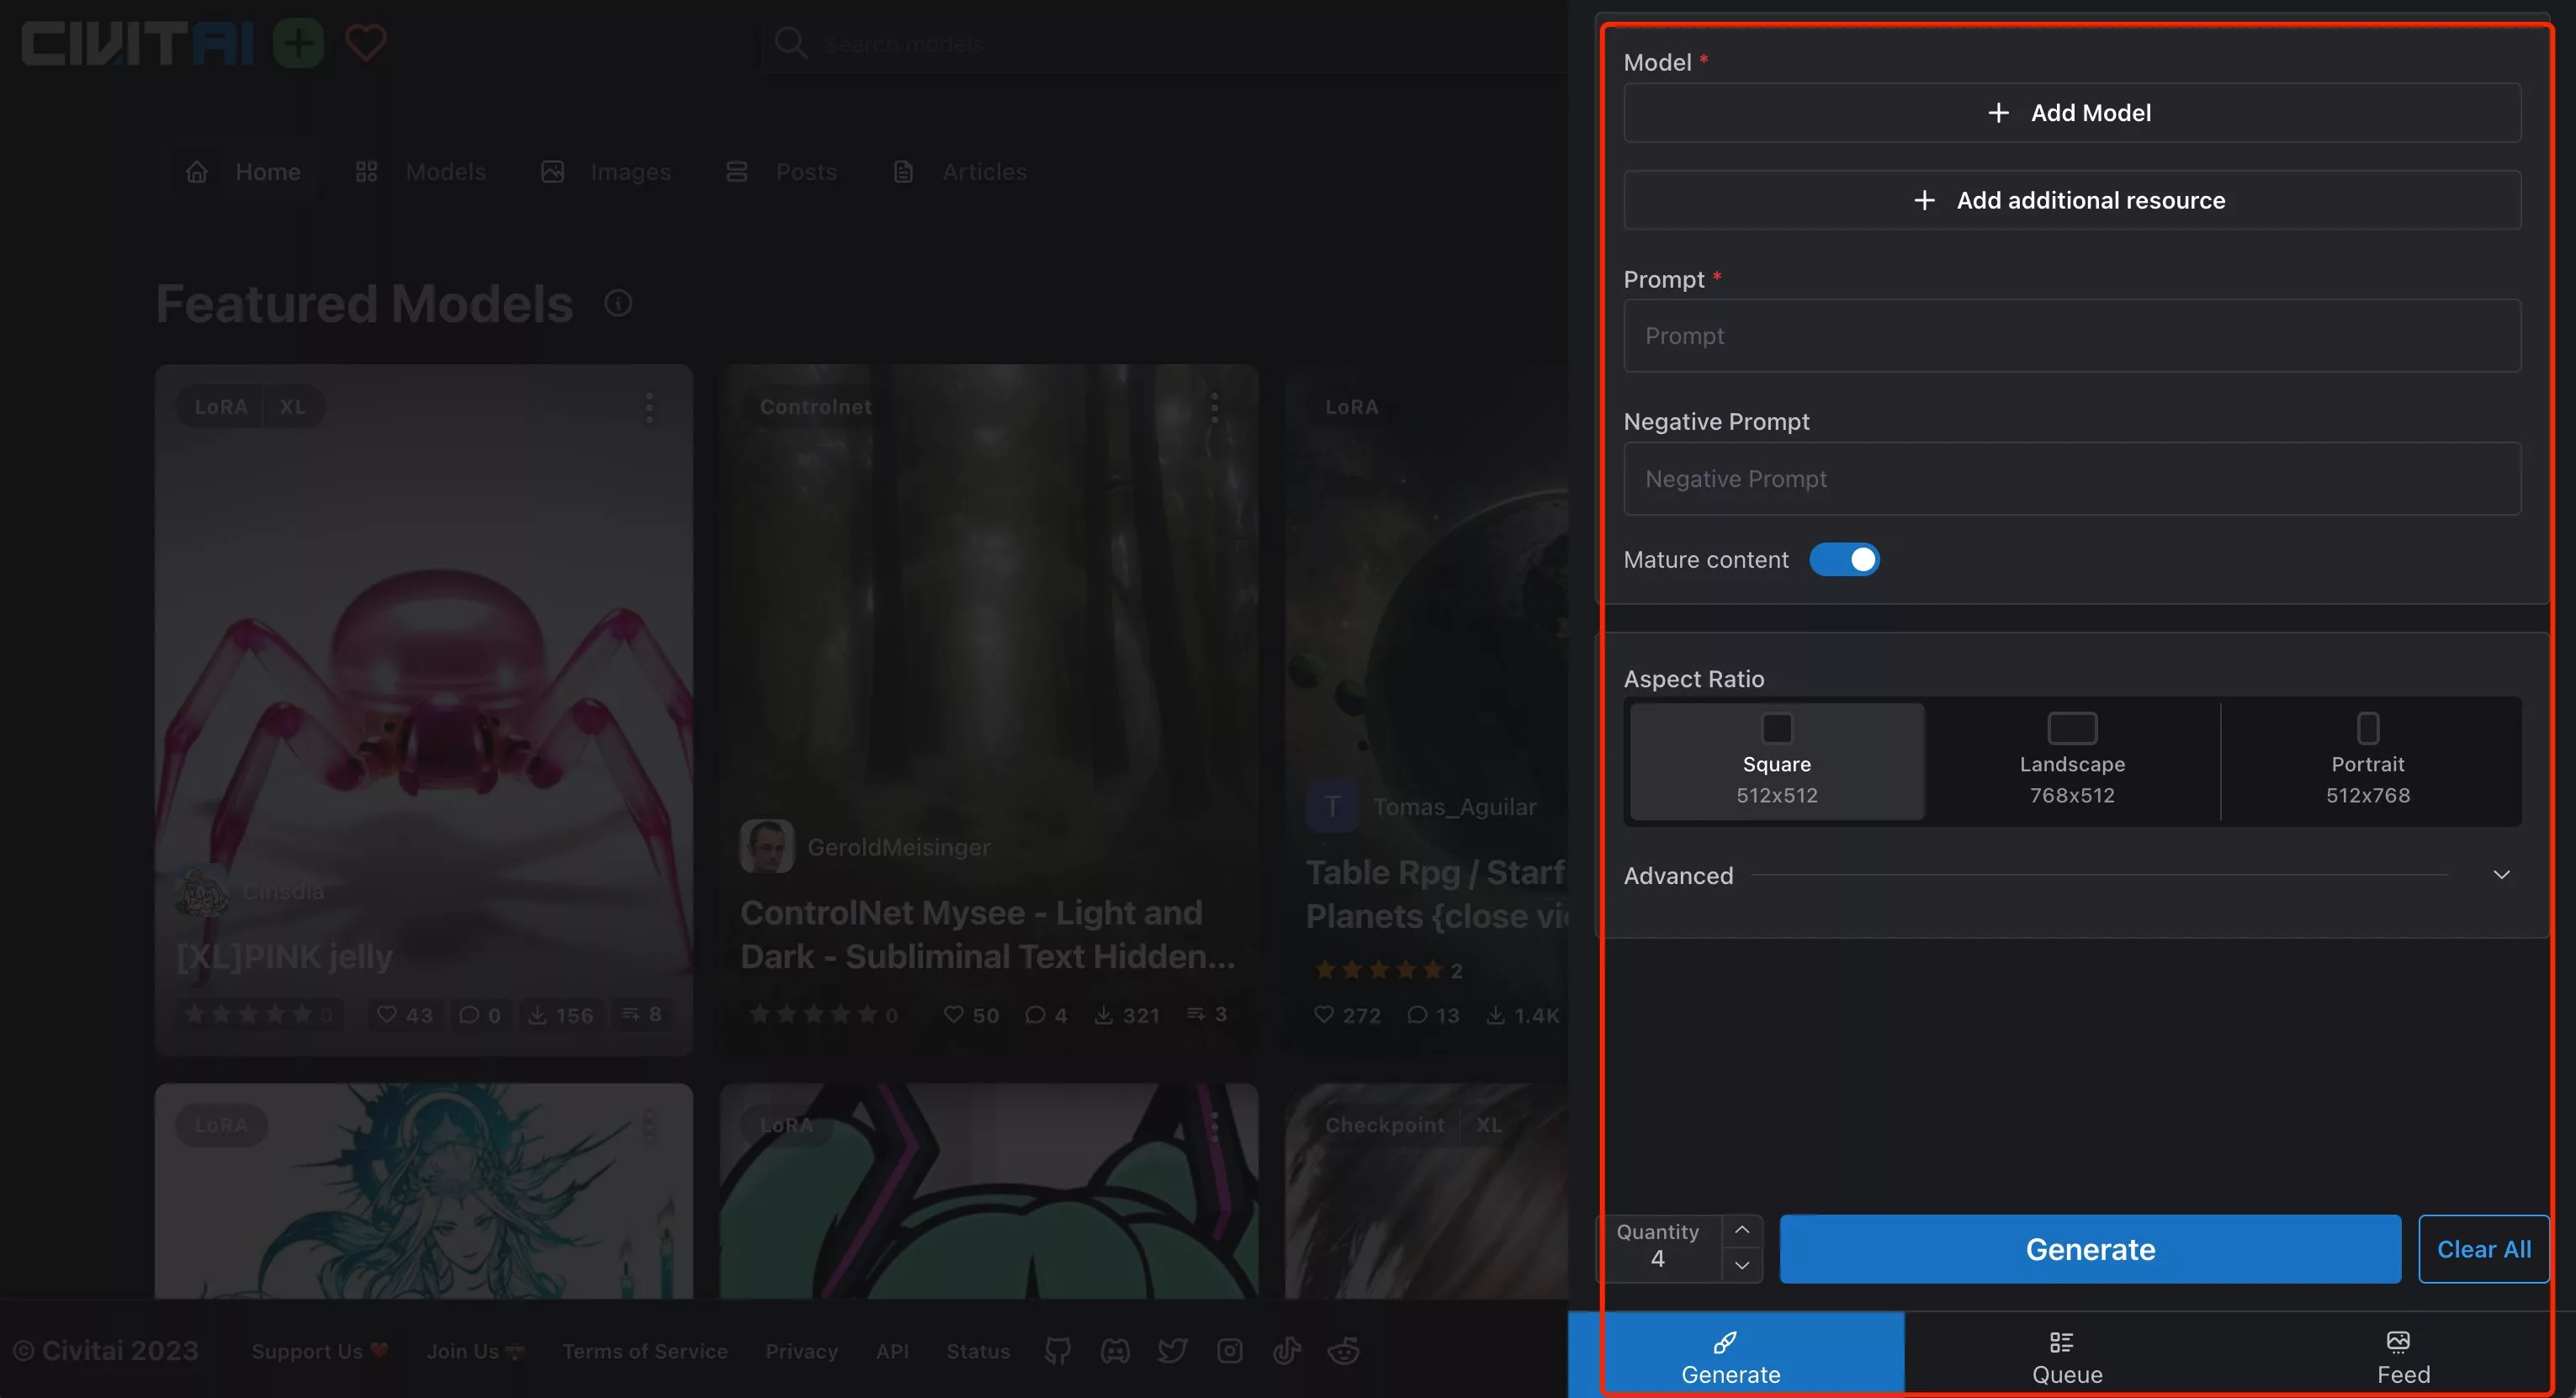Click the Tomas_Aguilar avatar badge
Screen dimensions: 2576x1398
(x=1332, y=806)
